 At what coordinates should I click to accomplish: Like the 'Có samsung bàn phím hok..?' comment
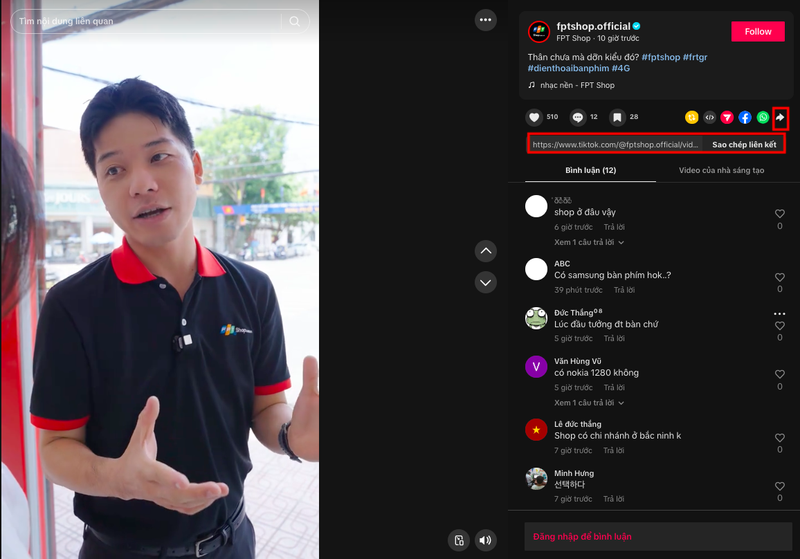coord(780,277)
